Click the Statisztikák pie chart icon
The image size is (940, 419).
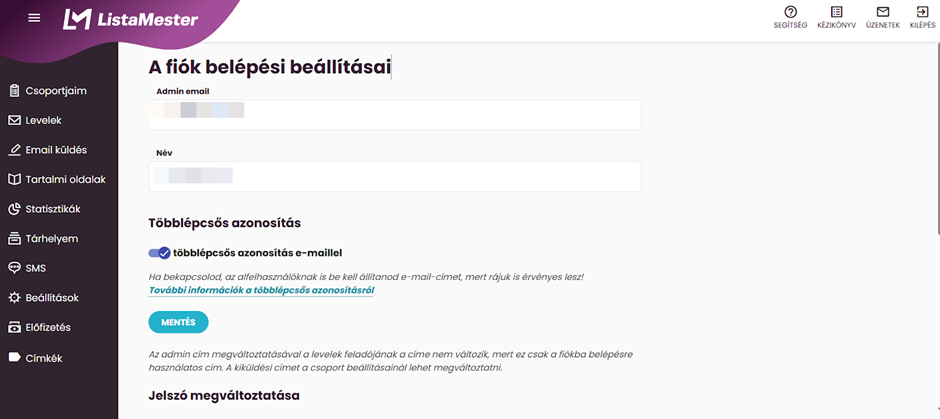(15, 209)
